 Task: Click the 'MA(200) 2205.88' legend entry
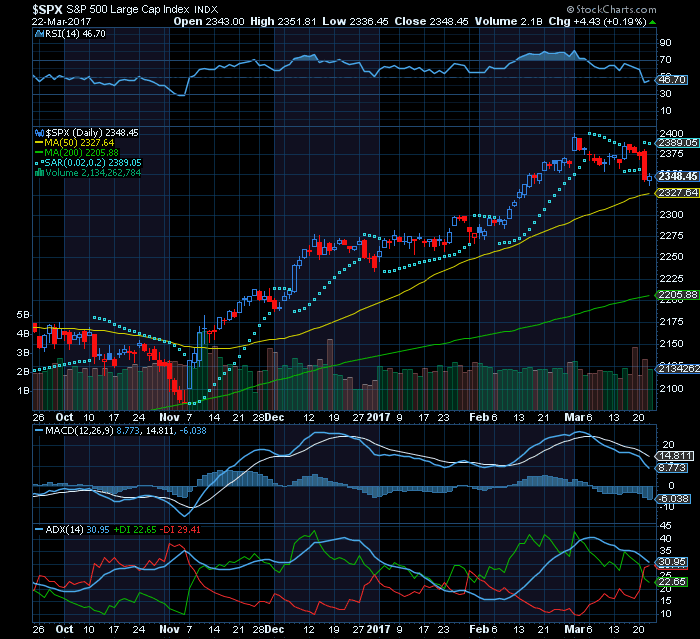pyautogui.click(x=82, y=153)
